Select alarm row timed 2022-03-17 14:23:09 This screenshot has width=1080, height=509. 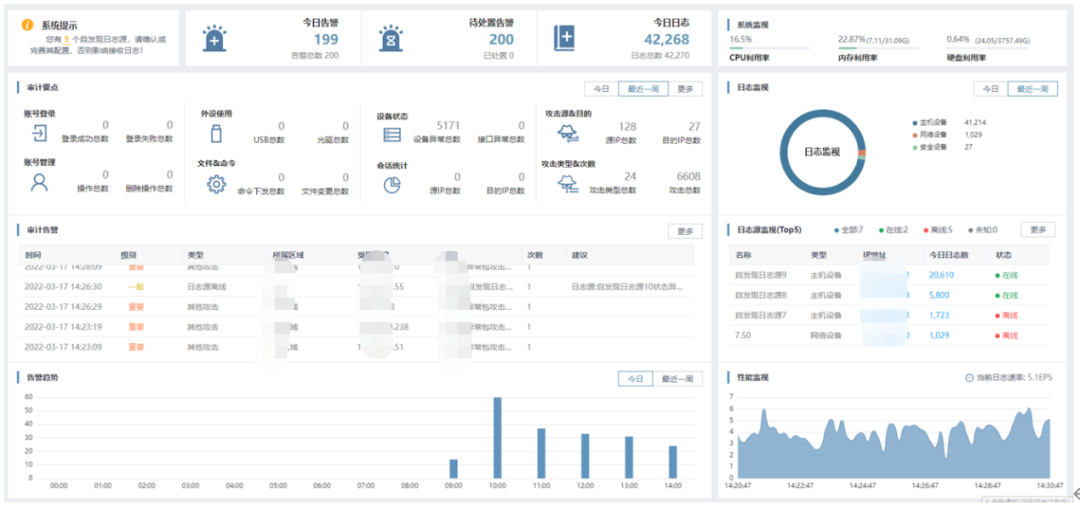click(356, 346)
